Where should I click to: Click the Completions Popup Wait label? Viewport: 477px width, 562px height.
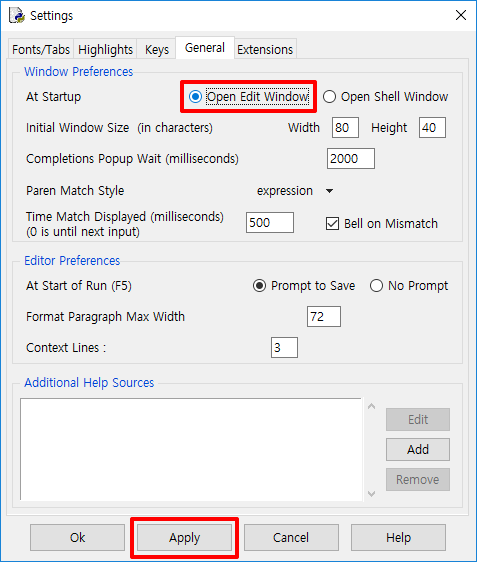tap(132, 158)
